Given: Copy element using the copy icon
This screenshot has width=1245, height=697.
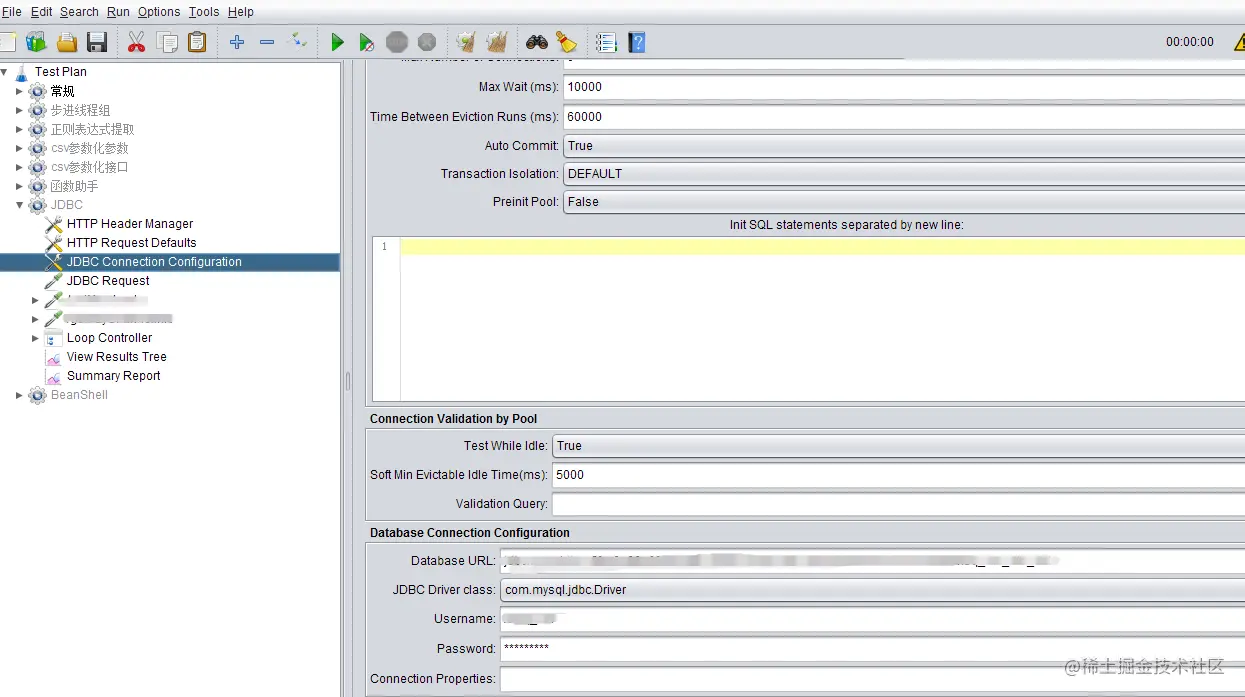Looking at the screenshot, I should click(x=167, y=42).
